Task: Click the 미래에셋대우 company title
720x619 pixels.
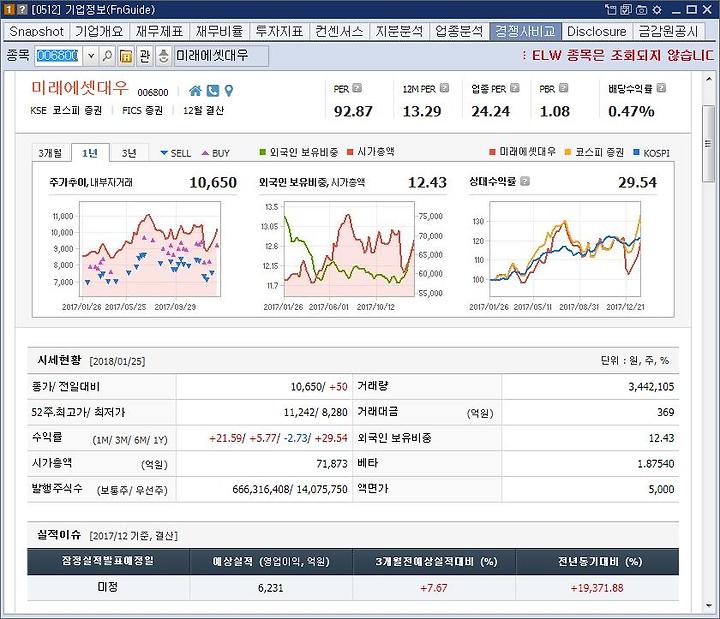Action: pos(80,88)
